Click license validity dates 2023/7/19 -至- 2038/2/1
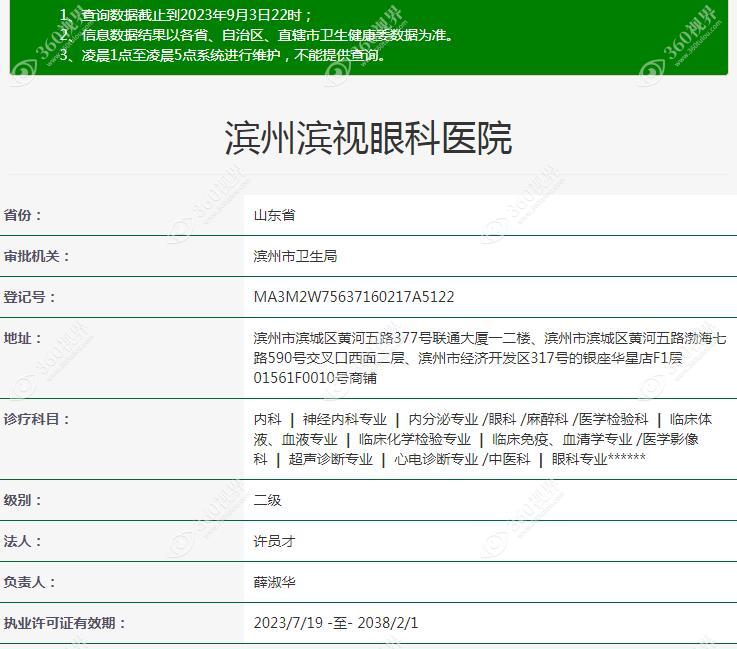Image resolution: width=737 pixels, height=649 pixels. coord(336,623)
